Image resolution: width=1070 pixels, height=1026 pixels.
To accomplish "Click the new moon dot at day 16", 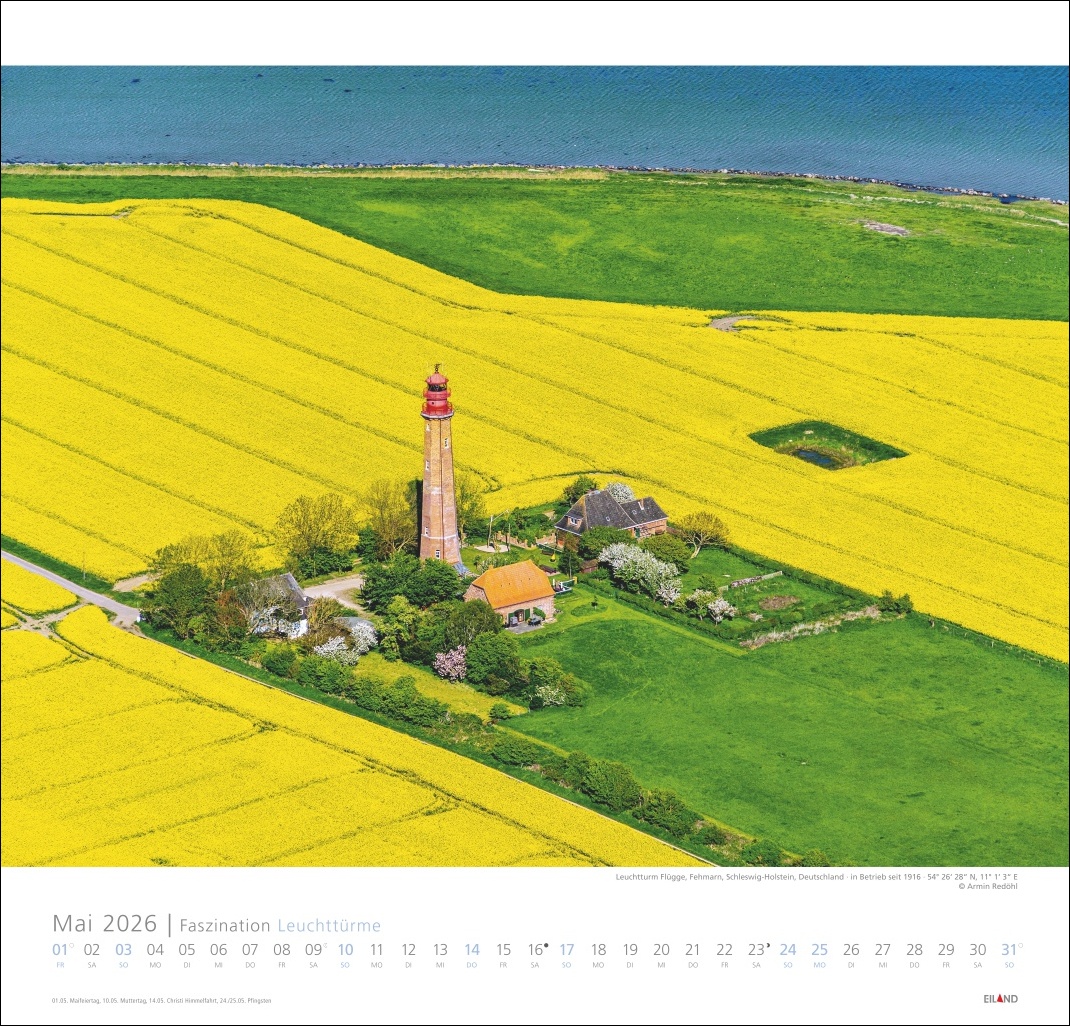I will (546, 943).
